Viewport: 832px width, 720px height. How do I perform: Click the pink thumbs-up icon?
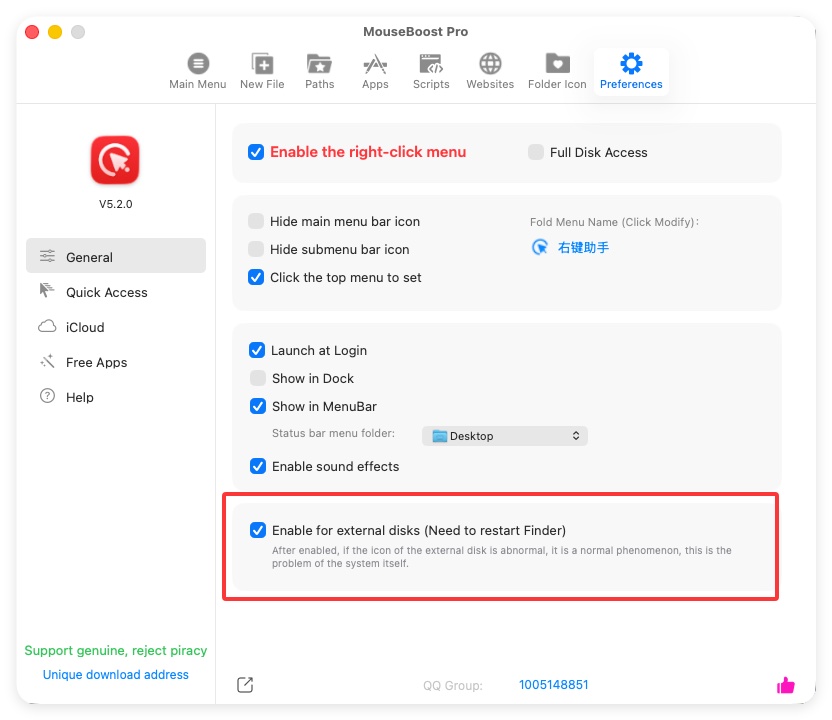click(786, 685)
